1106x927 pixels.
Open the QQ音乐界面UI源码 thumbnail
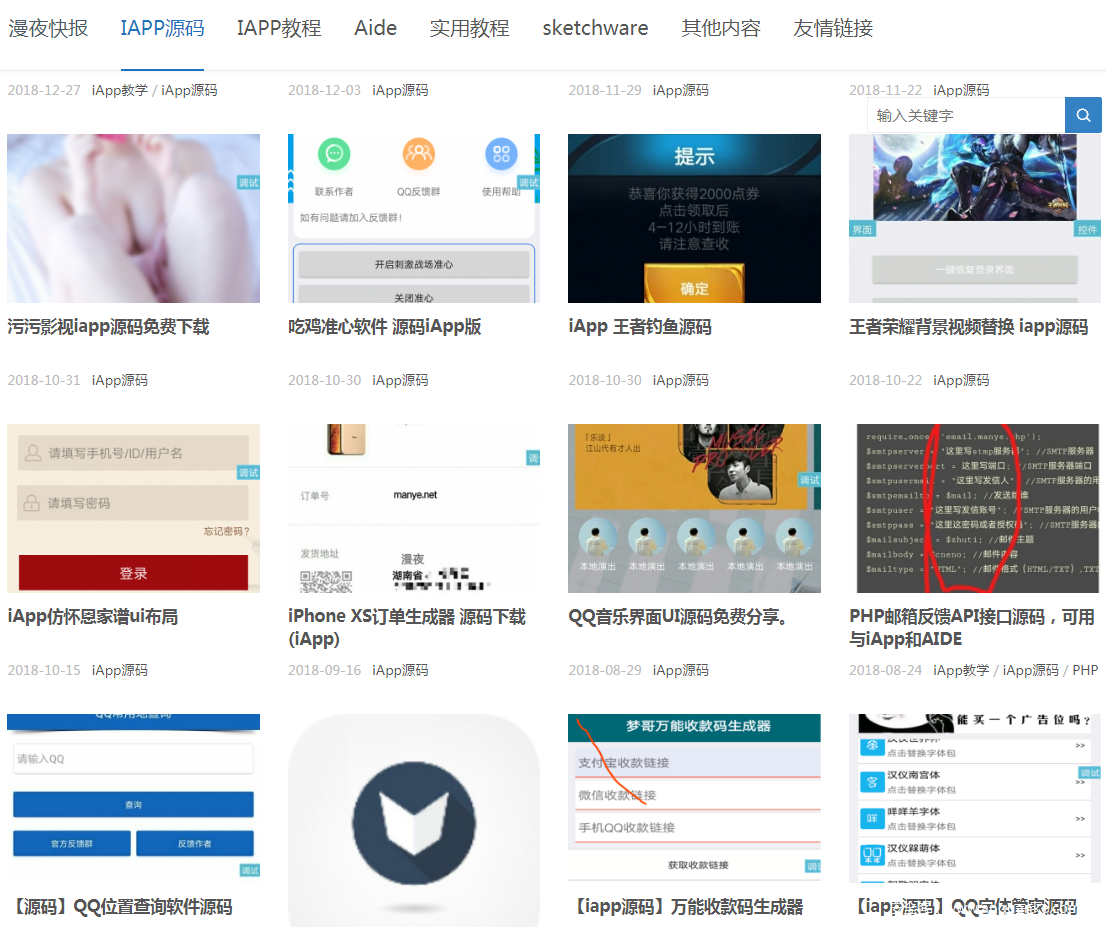click(x=694, y=508)
